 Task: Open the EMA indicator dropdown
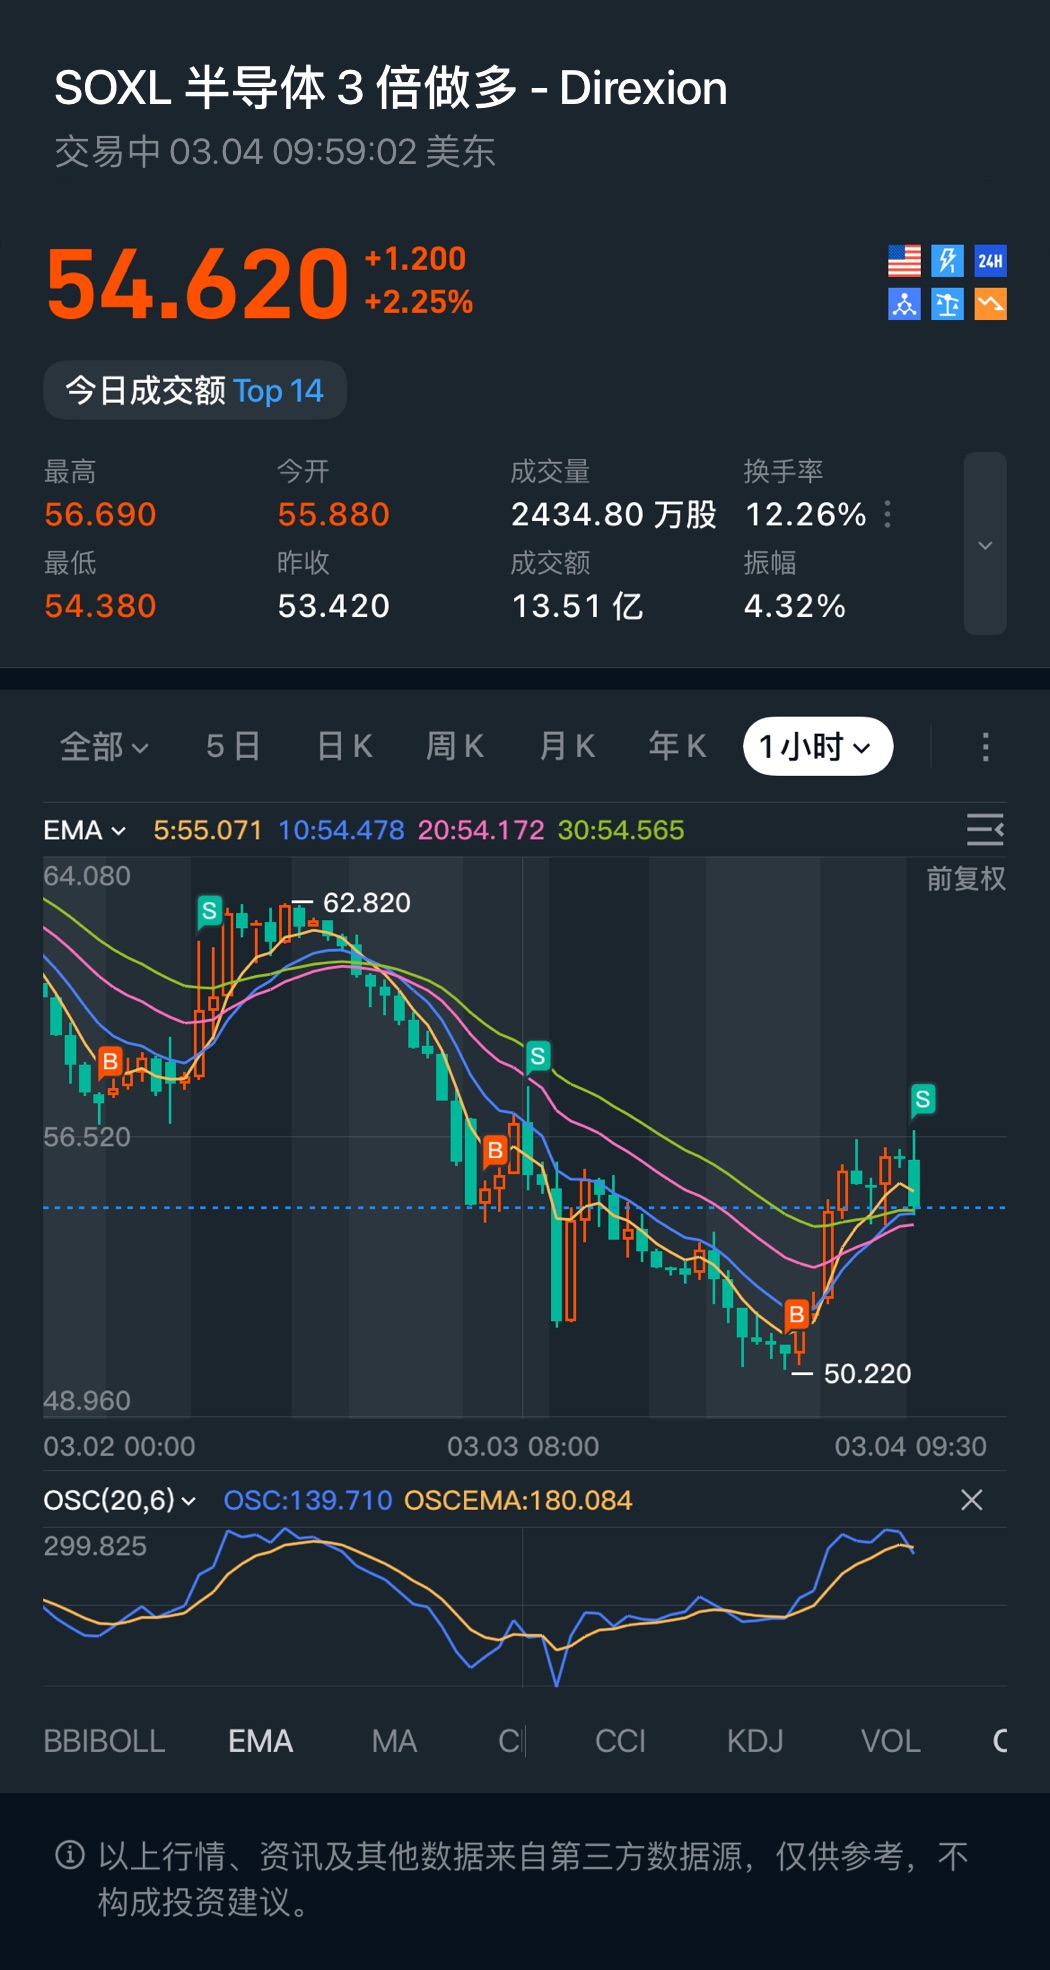click(x=85, y=831)
